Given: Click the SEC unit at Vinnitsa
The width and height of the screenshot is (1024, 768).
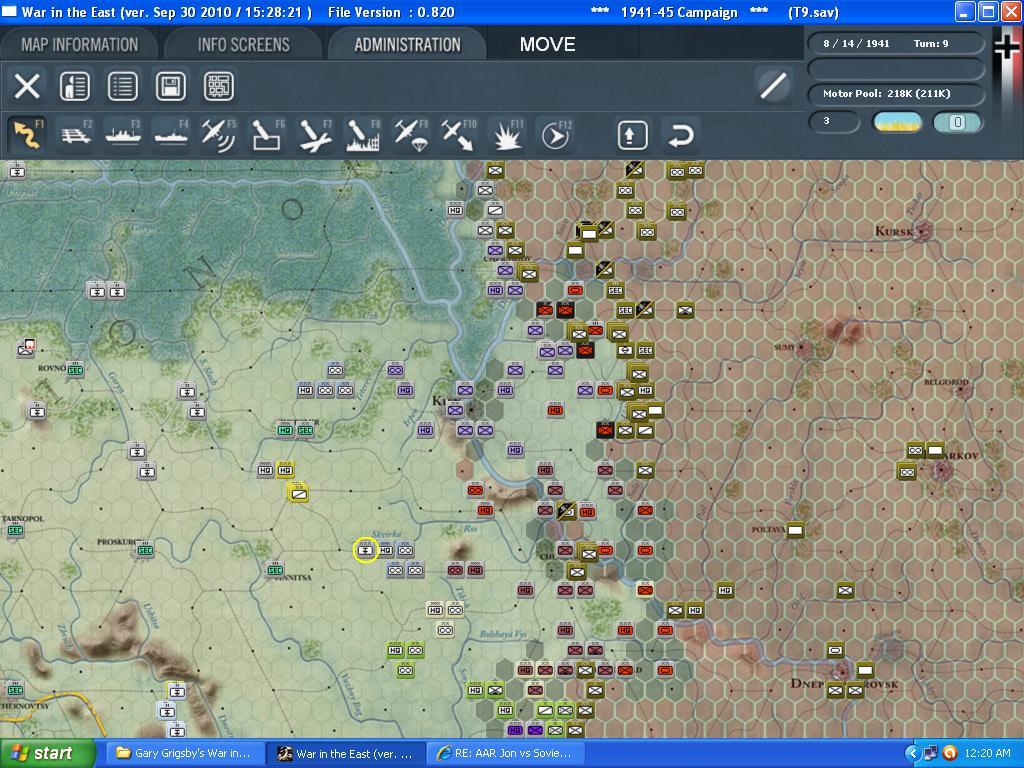Looking at the screenshot, I should click(x=275, y=569).
